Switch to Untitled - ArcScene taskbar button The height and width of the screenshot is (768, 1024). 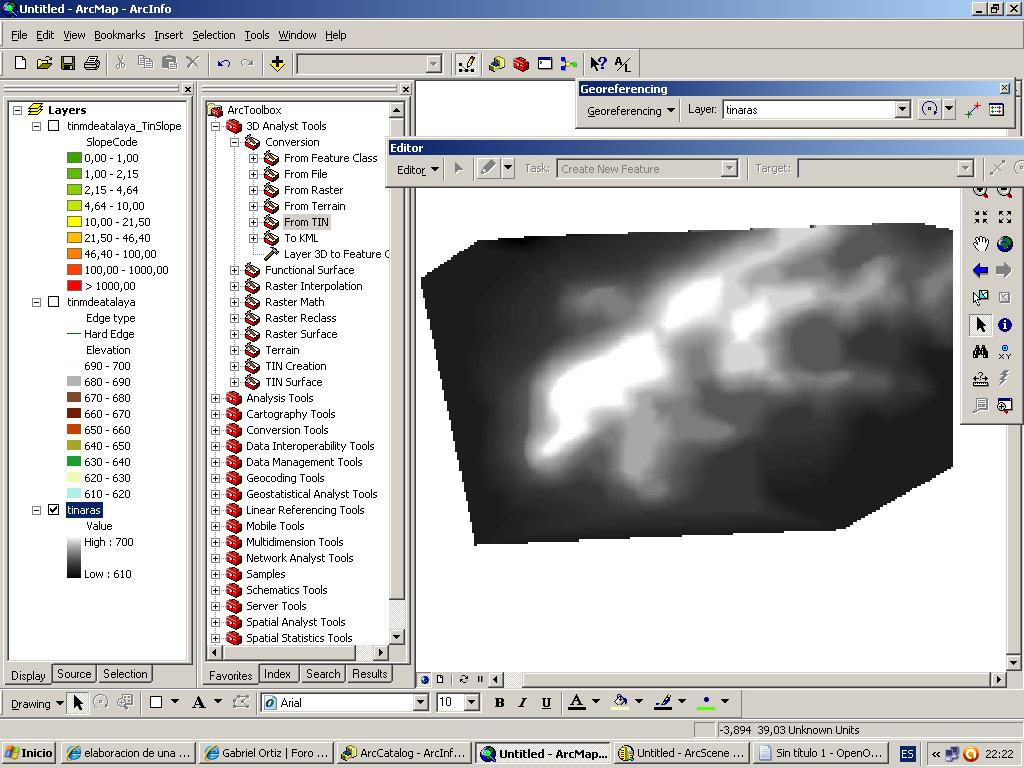[x=682, y=753]
